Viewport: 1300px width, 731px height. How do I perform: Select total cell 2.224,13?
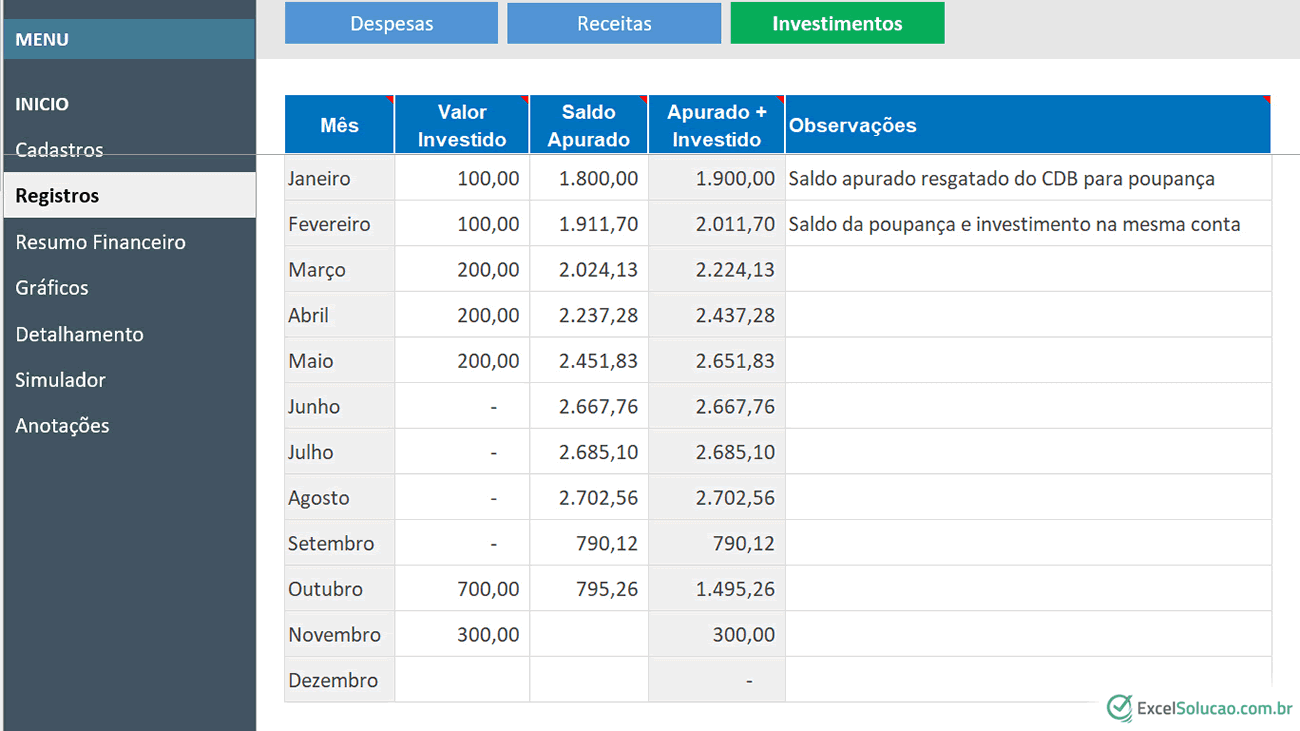tap(717, 269)
